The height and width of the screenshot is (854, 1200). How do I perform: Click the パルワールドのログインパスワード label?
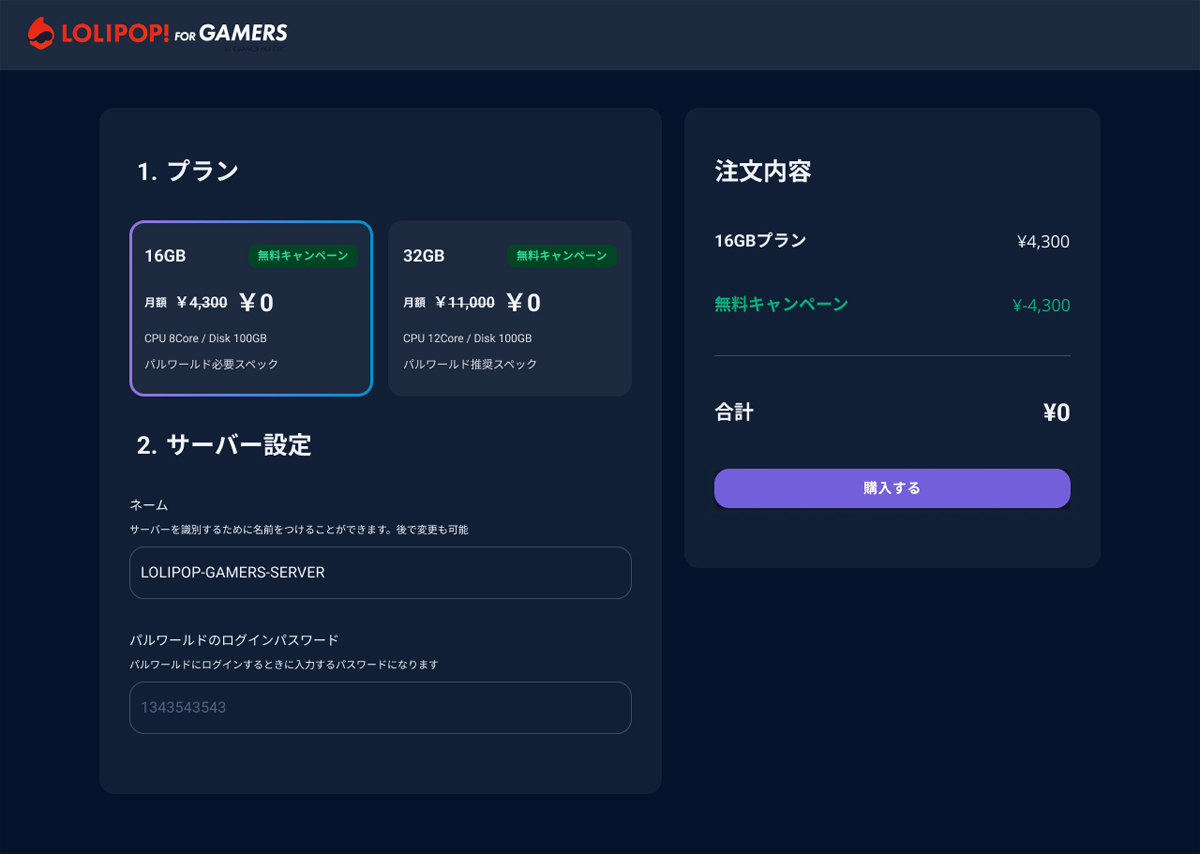tap(234, 640)
